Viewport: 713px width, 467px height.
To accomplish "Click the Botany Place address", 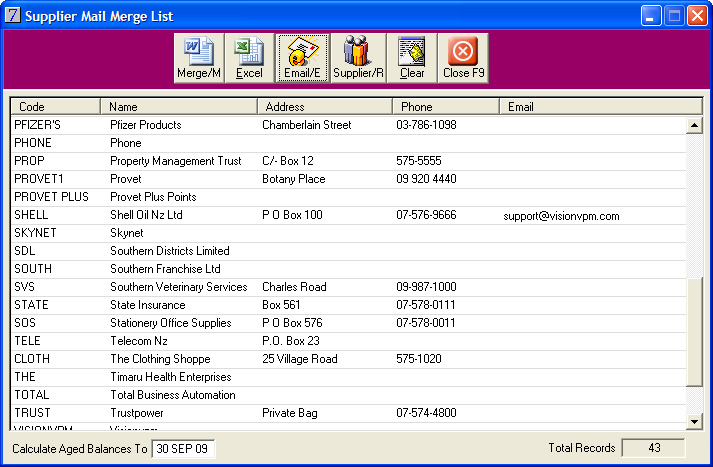I will coord(294,179).
